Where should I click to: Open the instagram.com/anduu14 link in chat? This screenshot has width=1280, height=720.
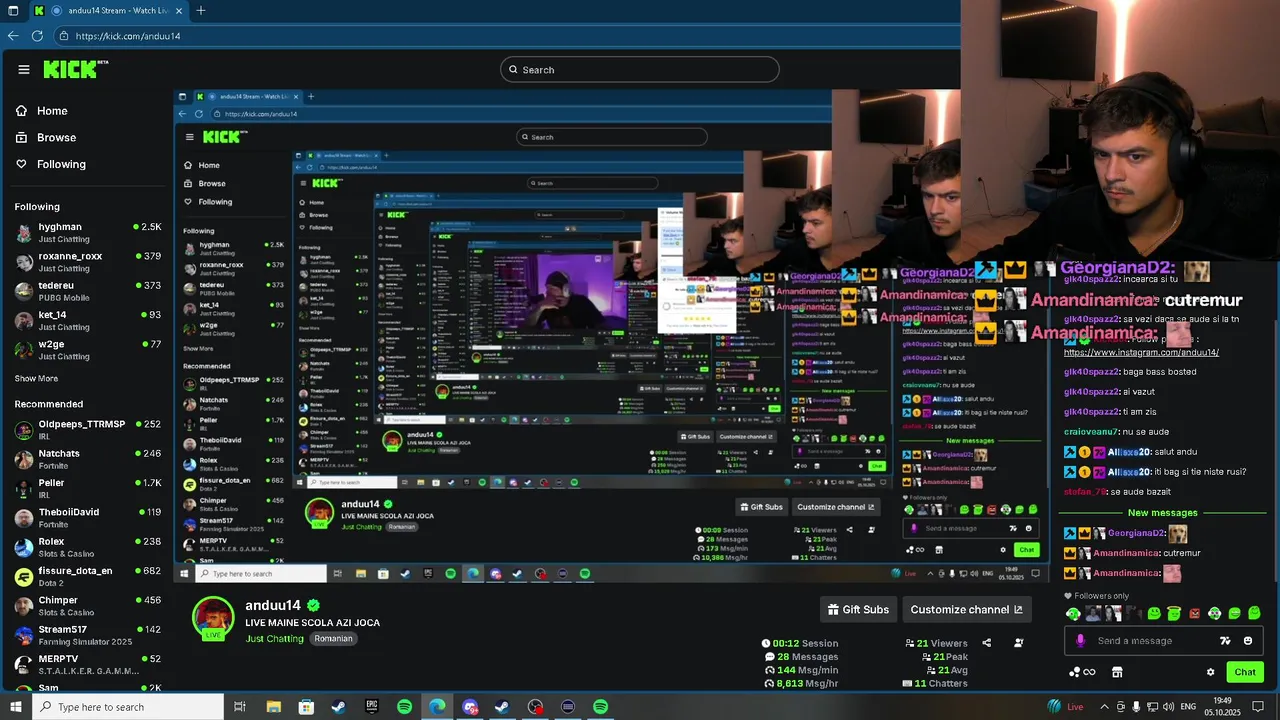1141,353
